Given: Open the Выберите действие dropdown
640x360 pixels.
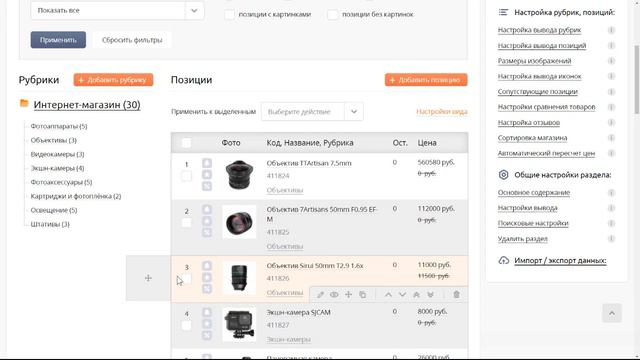Looking at the screenshot, I should (x=312, y=111).
